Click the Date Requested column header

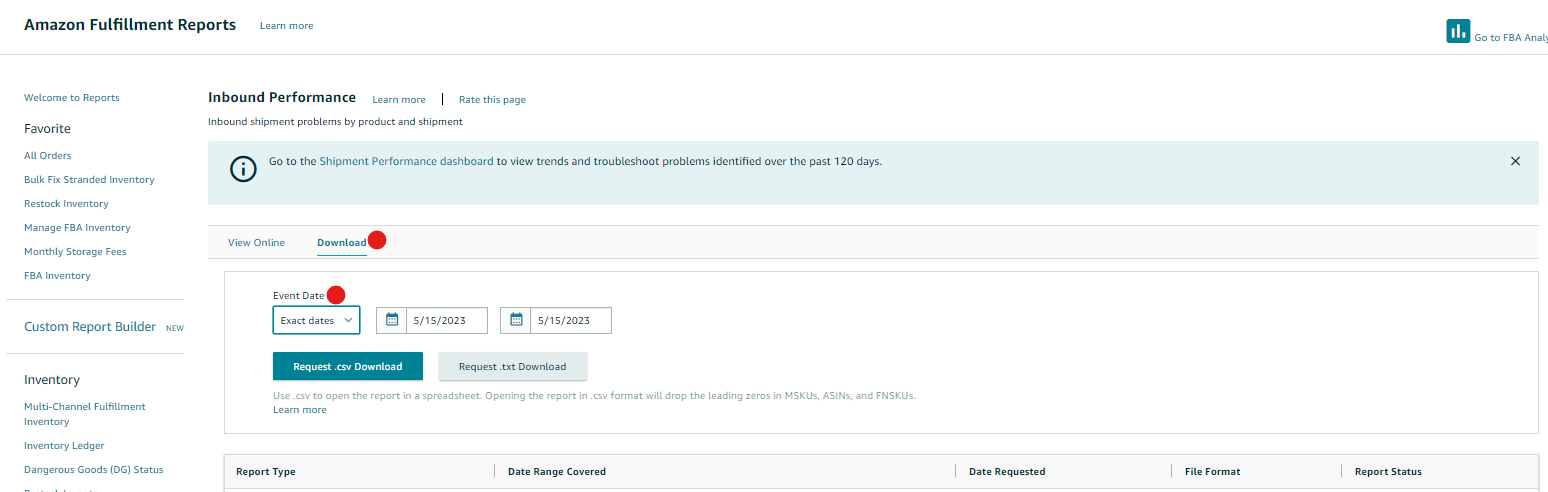1007,472
